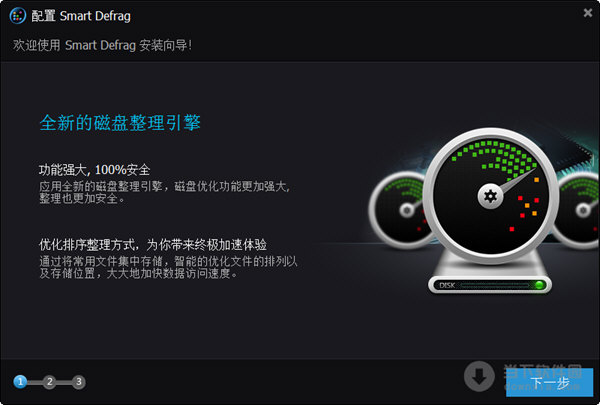Click the gear icon in the large gauge's center
The width and height of the screenshot is (600, 405).
point(490,196)
